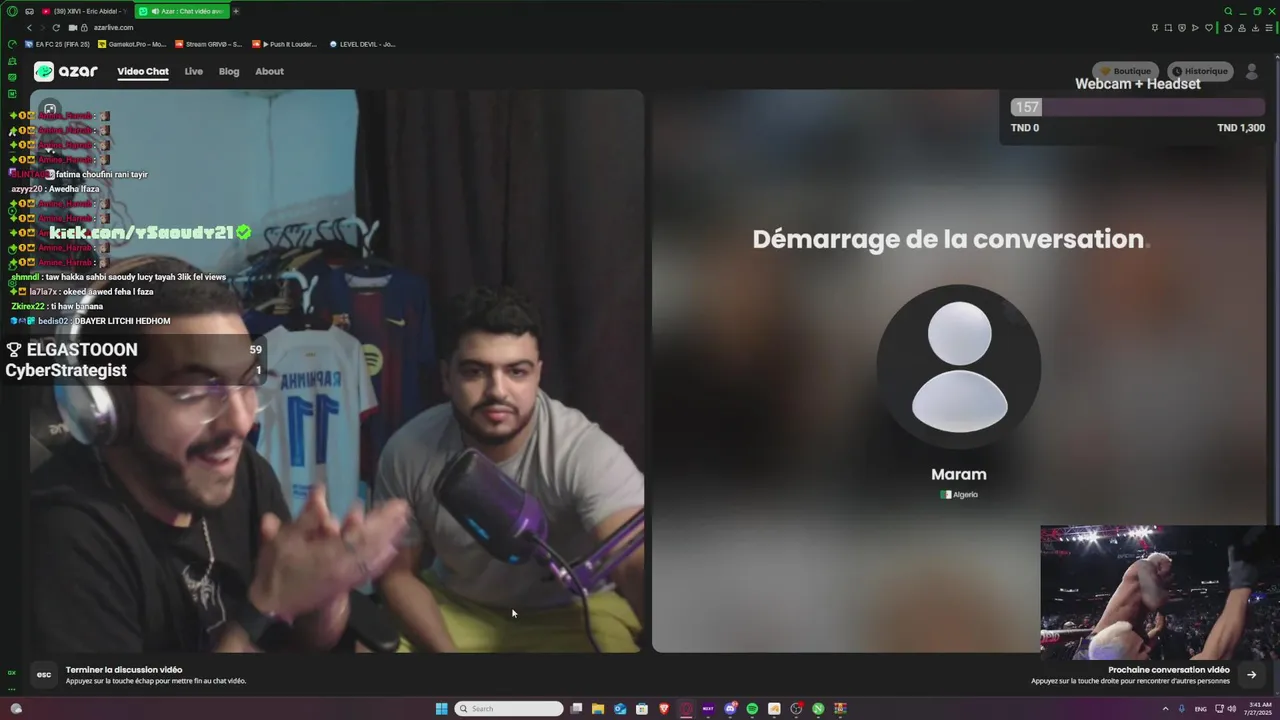The height and width of the screenshot is (720, 1280).
Task: Open WinRAR from taskbar
Action: pyautogui.click(x=840, y=709)
